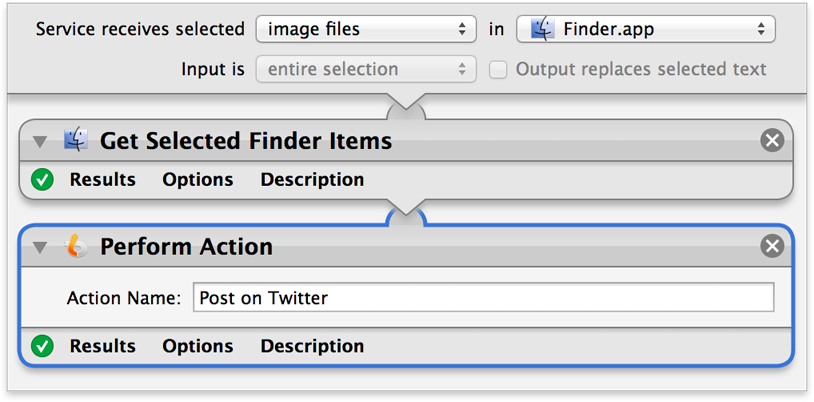Click Finder icon in the application dropdown
This screenshot has width=814, height=402.
(541, 29)
